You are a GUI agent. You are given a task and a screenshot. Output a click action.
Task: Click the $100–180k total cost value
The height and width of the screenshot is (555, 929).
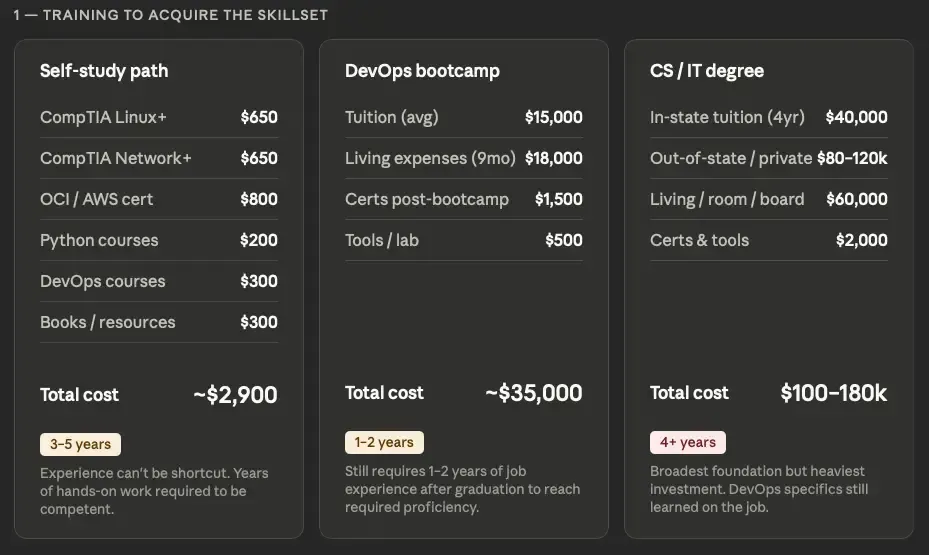833,393
